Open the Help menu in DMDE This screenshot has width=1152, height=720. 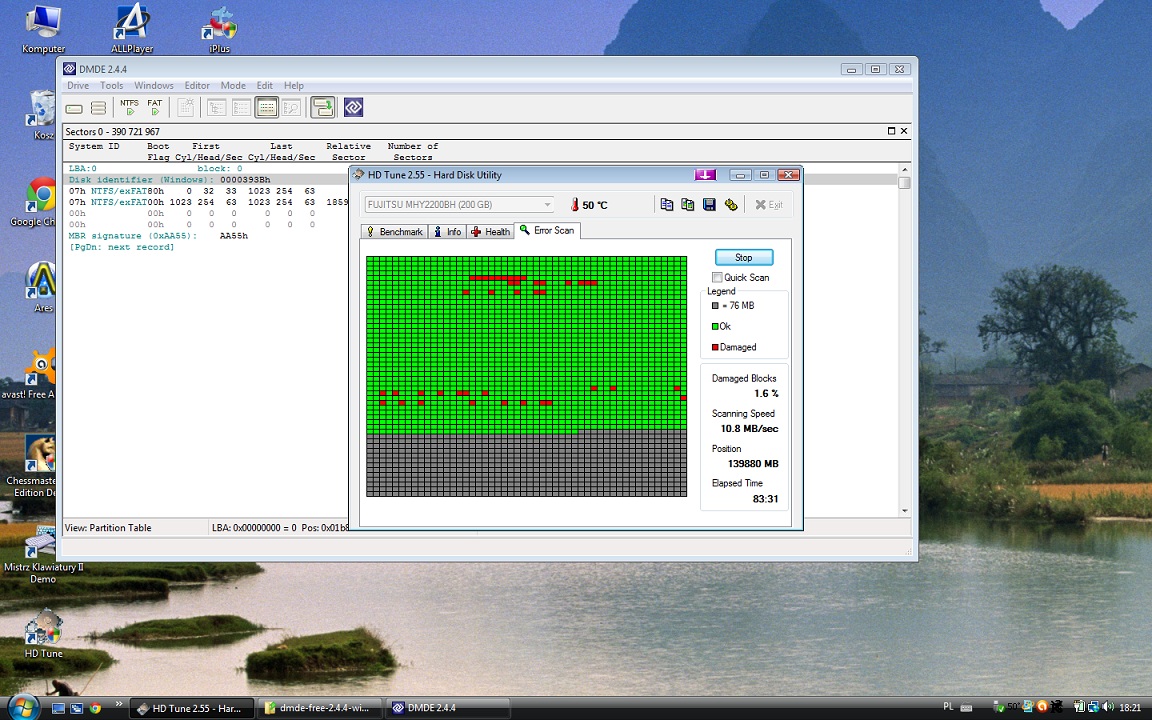click(x=294, y=85)
